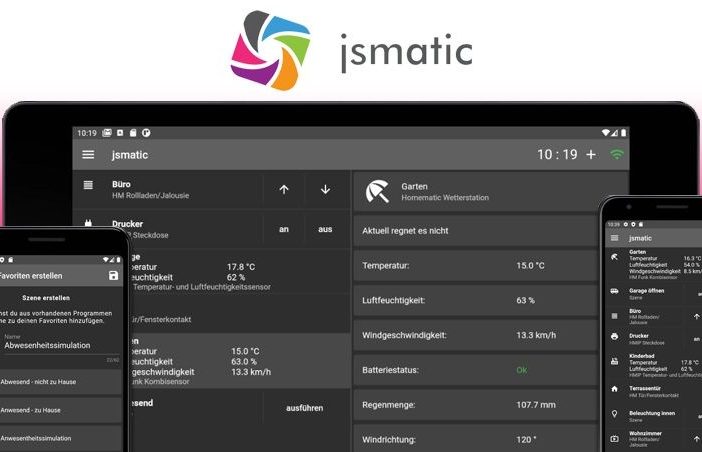Tap 'Kinderbad' entry on right phone
The width and height of the screenshot is (702, 452).
point(642,356)
